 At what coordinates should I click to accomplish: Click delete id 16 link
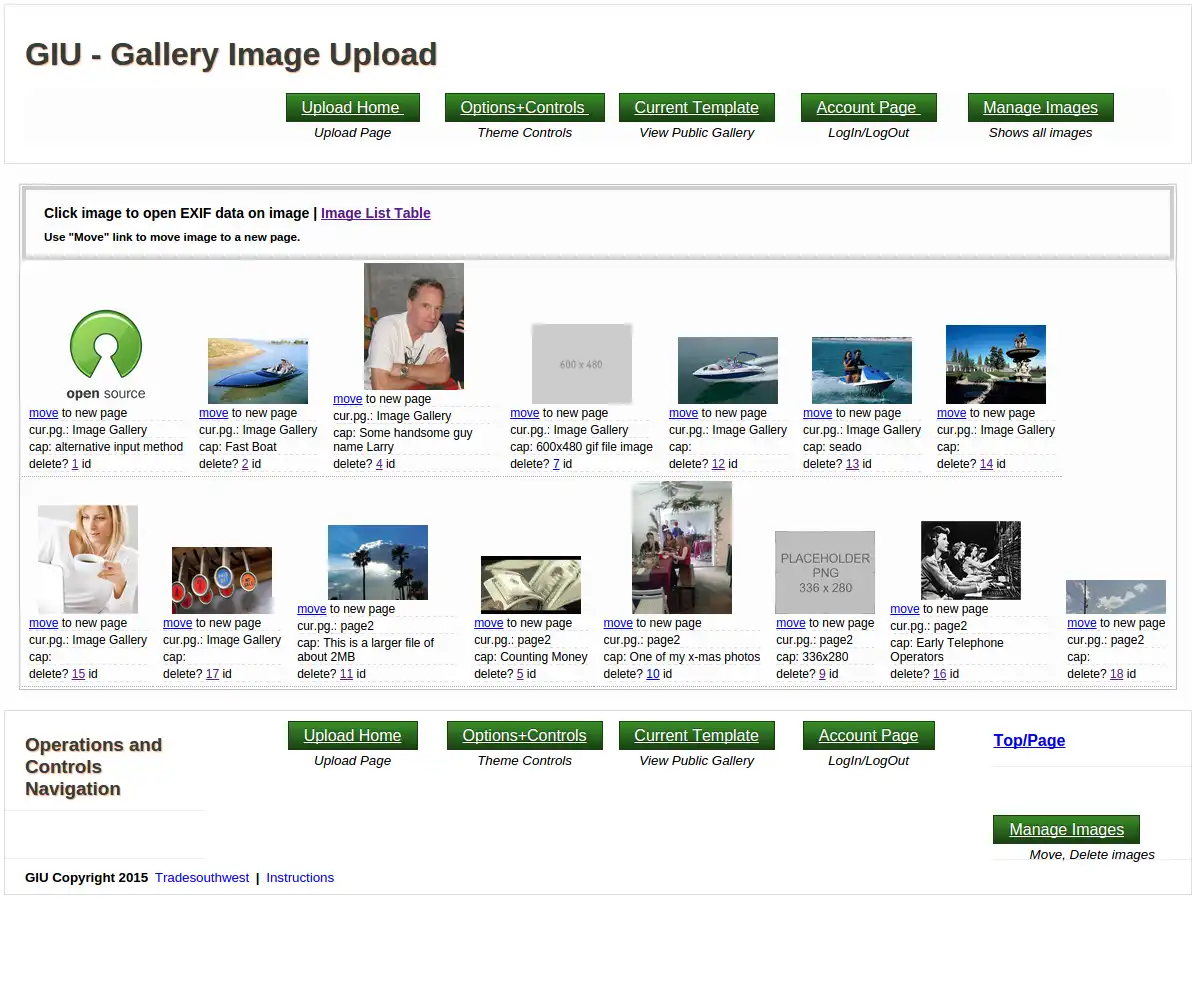[939, 674]
